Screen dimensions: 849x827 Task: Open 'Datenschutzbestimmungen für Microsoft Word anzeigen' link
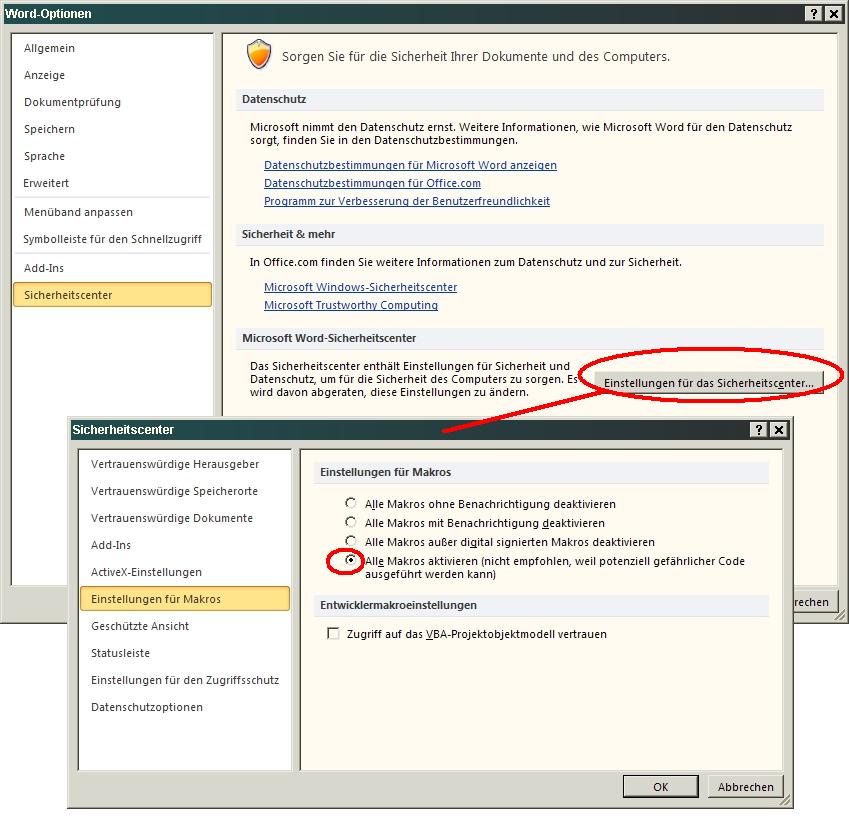click(x=410, y=165)
